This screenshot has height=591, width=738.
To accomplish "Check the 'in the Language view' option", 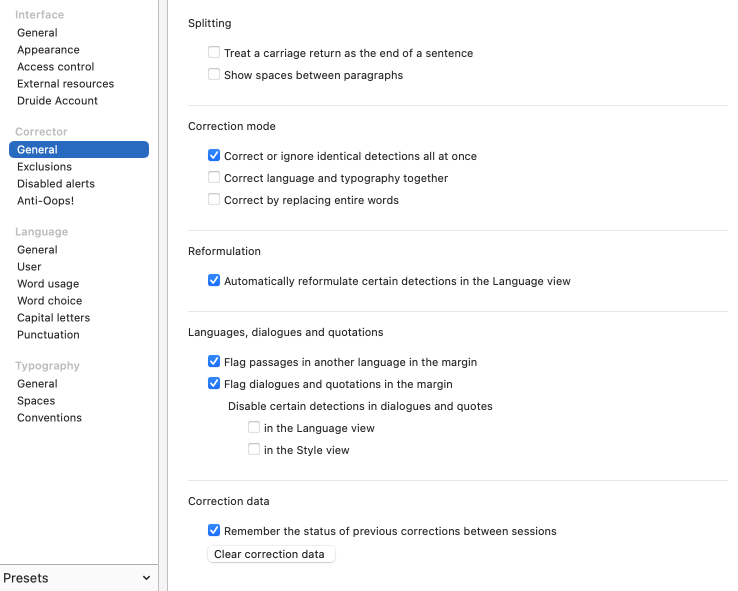I will 254,428.
